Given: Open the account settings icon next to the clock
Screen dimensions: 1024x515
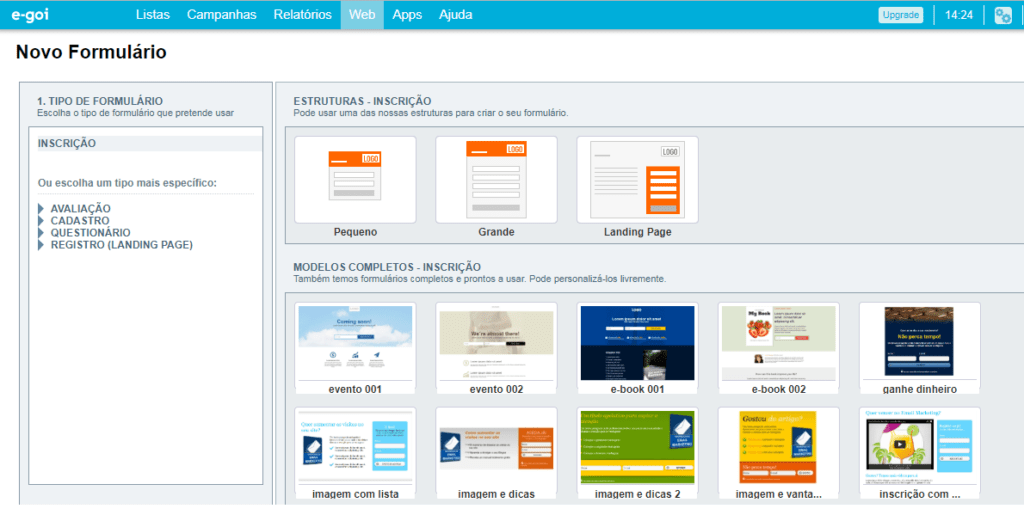Looking at the screenshot, I should pyautogui.click(x=1002, y=15).
